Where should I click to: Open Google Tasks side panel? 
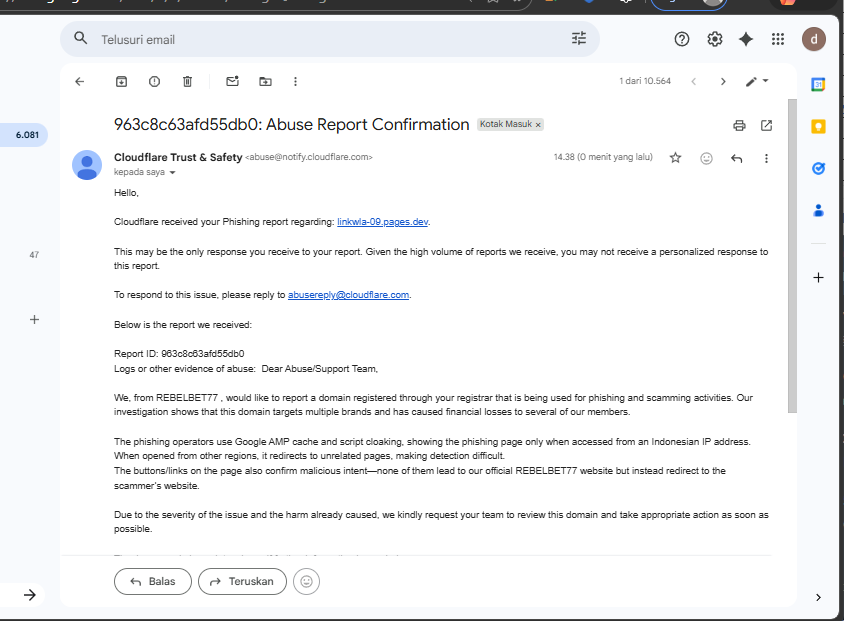tap(818, 168)
